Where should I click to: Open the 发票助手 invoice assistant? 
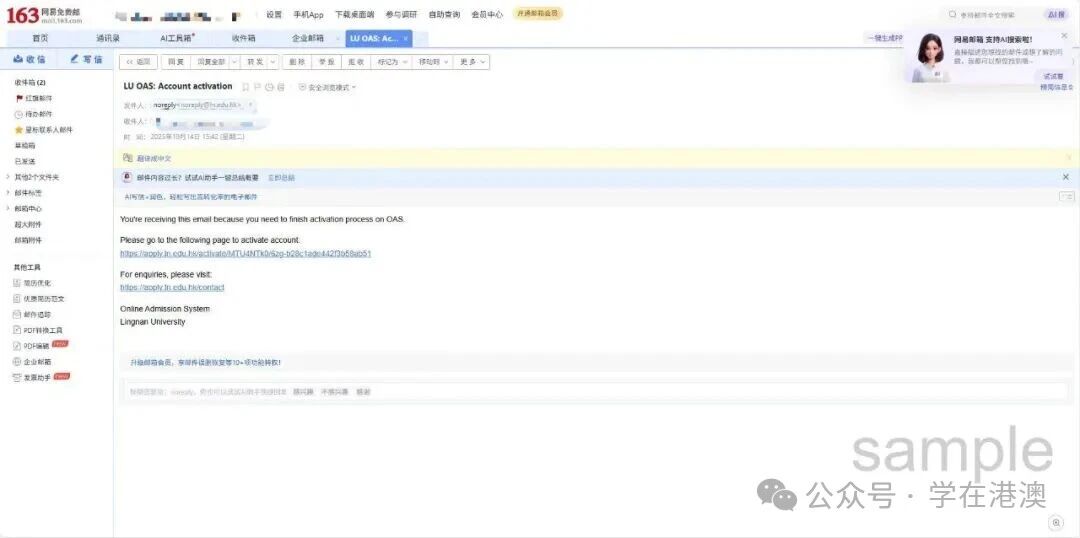click(x=38, y=377)
